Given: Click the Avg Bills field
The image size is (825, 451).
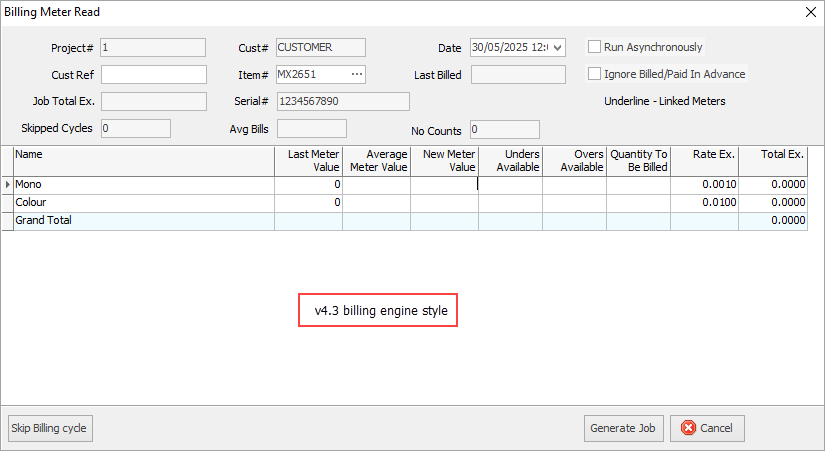Looking at the screenshot, I should click(x=312, y=128).
